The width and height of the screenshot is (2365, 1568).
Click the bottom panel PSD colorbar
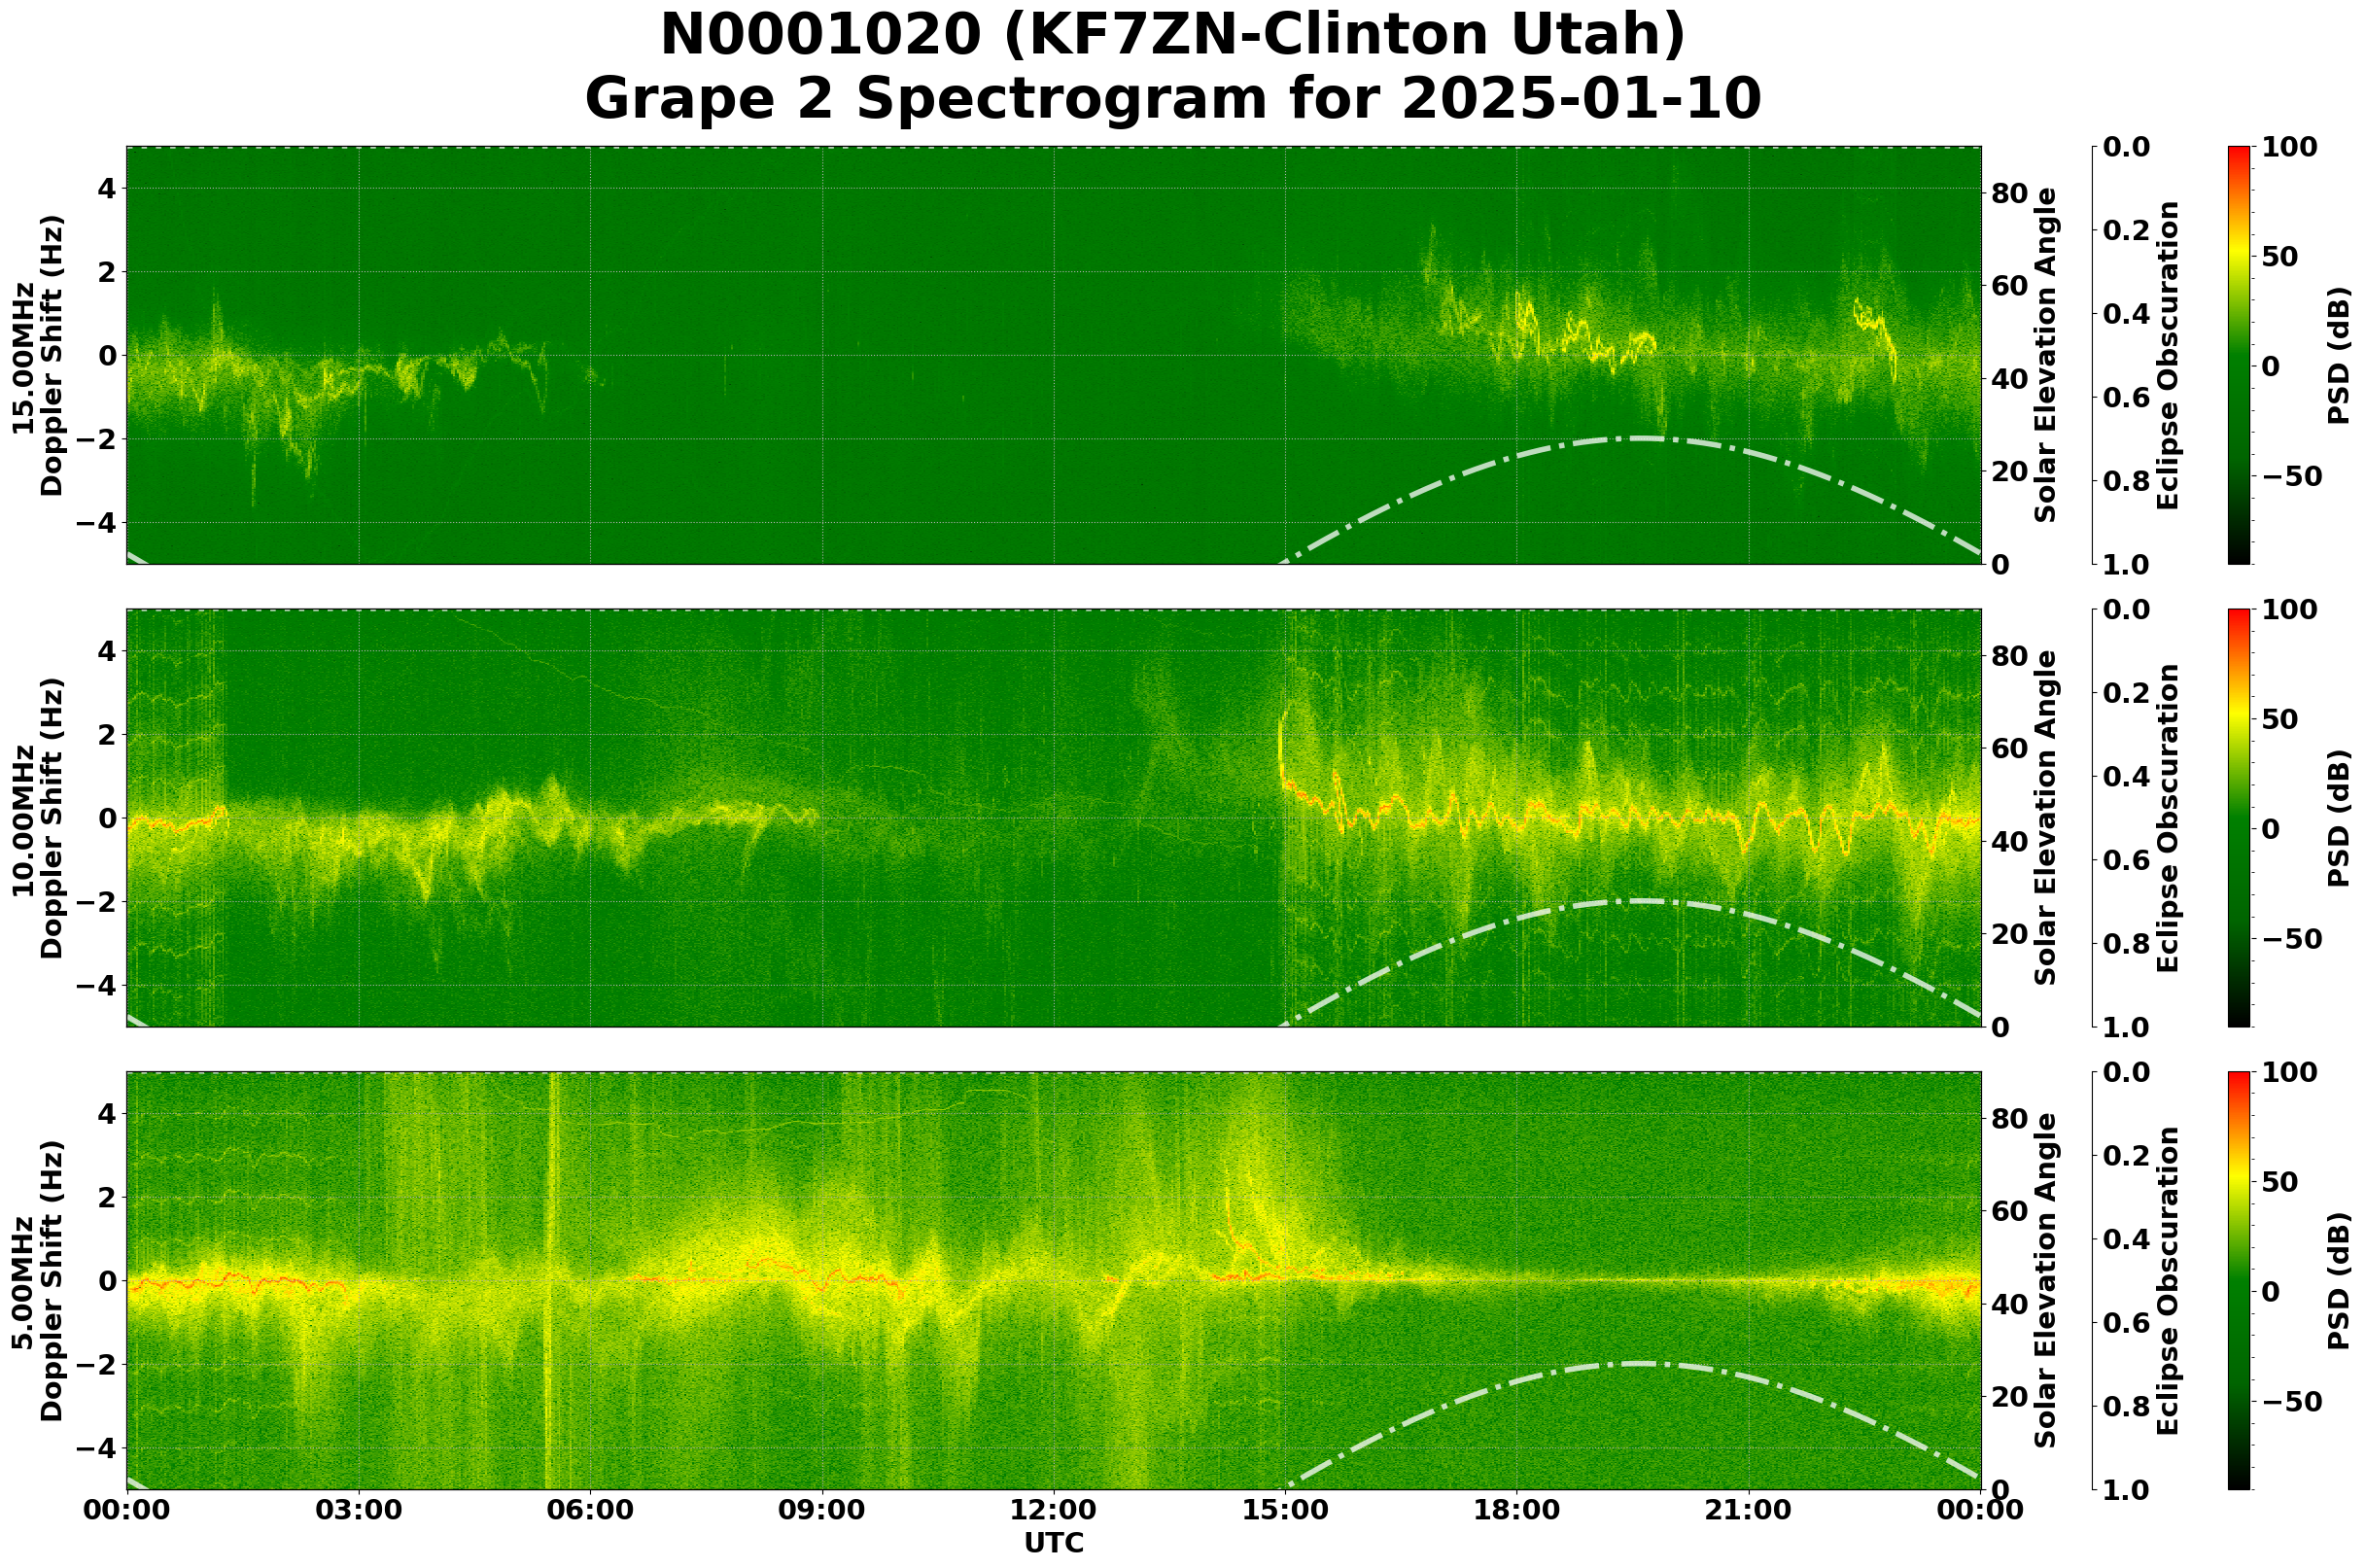coord(2238,1280)
